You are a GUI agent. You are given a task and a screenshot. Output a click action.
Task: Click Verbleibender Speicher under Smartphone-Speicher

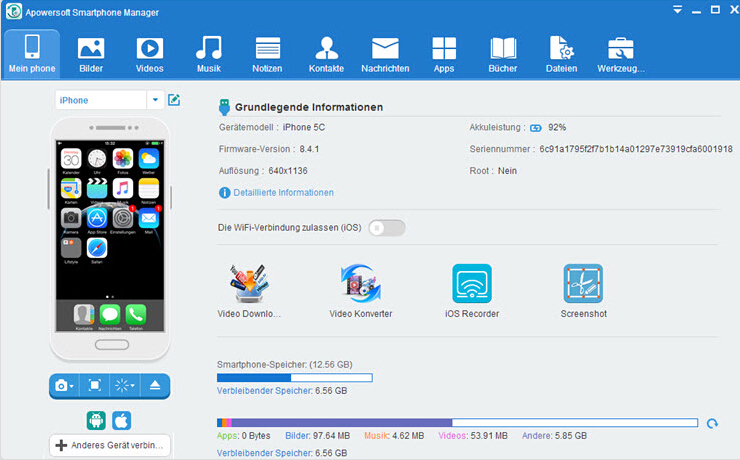(x=282, y=391)
